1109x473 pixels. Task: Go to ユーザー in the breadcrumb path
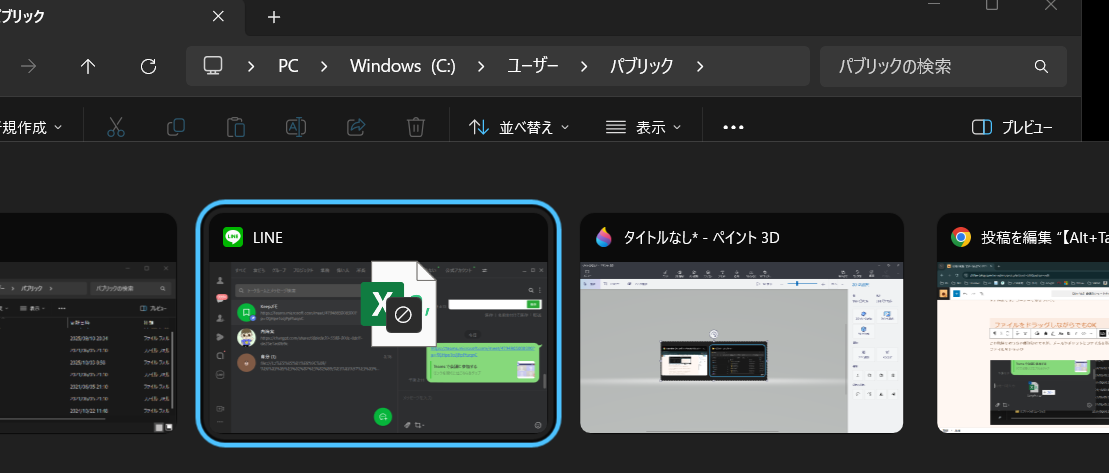click(547, 66)
